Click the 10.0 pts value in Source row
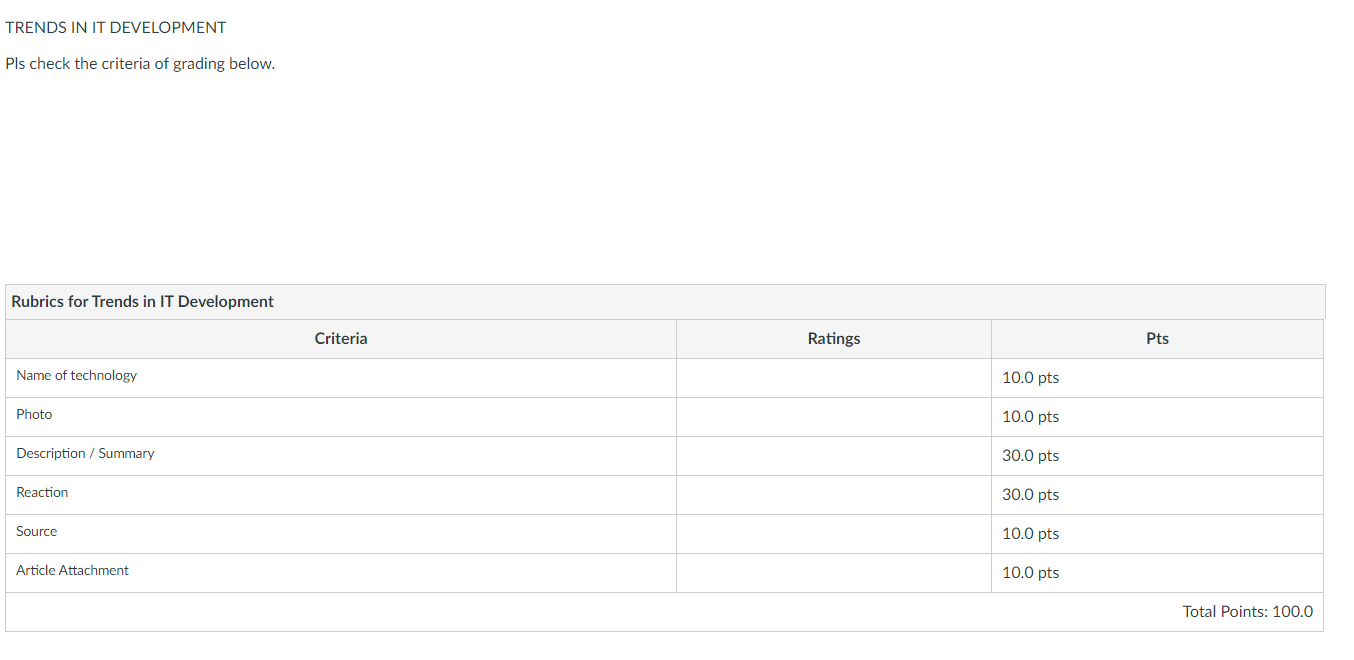The height and width of the screenshot is (660, 1354). [1030, 534]
